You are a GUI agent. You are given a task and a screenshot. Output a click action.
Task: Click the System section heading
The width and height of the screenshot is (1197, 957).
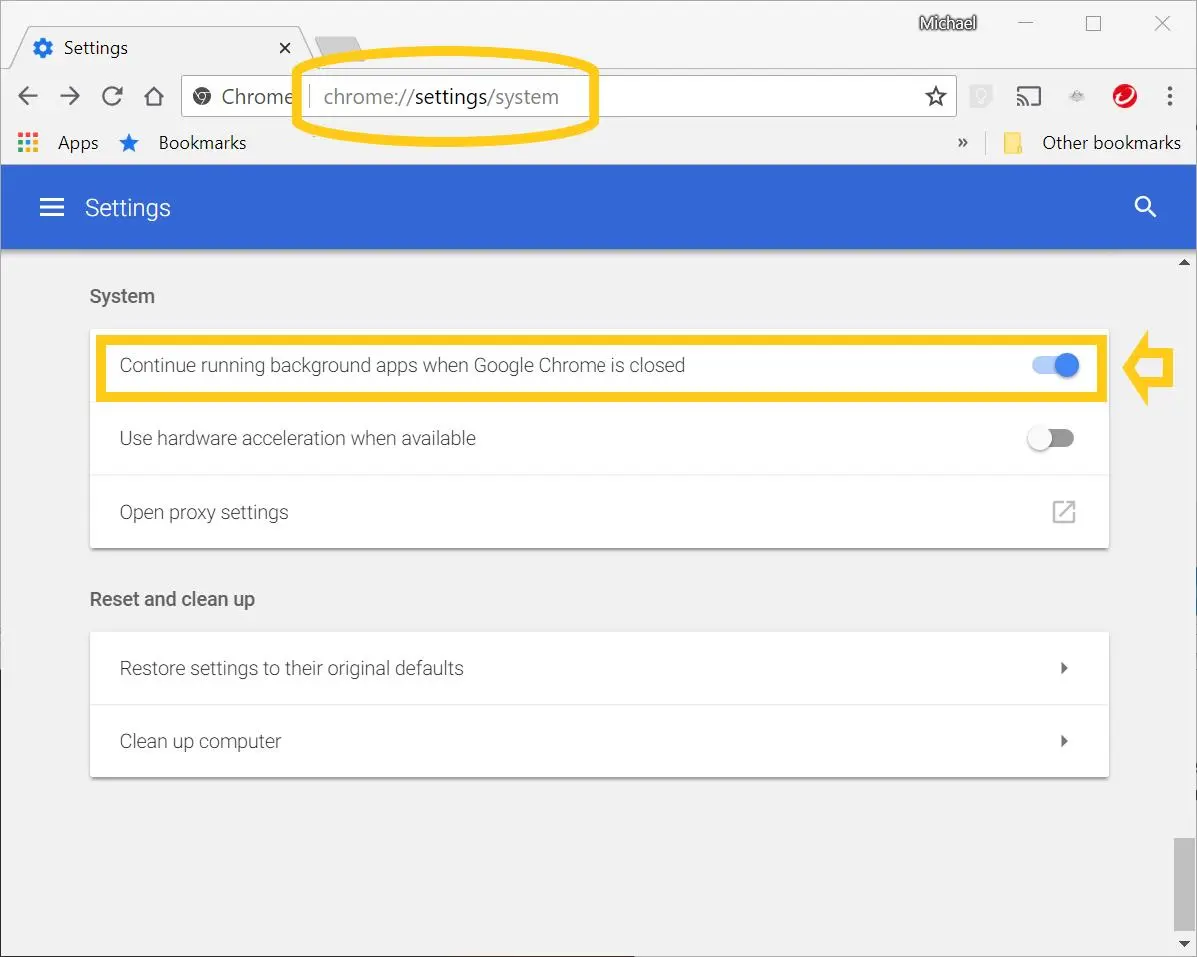(122, 296)
